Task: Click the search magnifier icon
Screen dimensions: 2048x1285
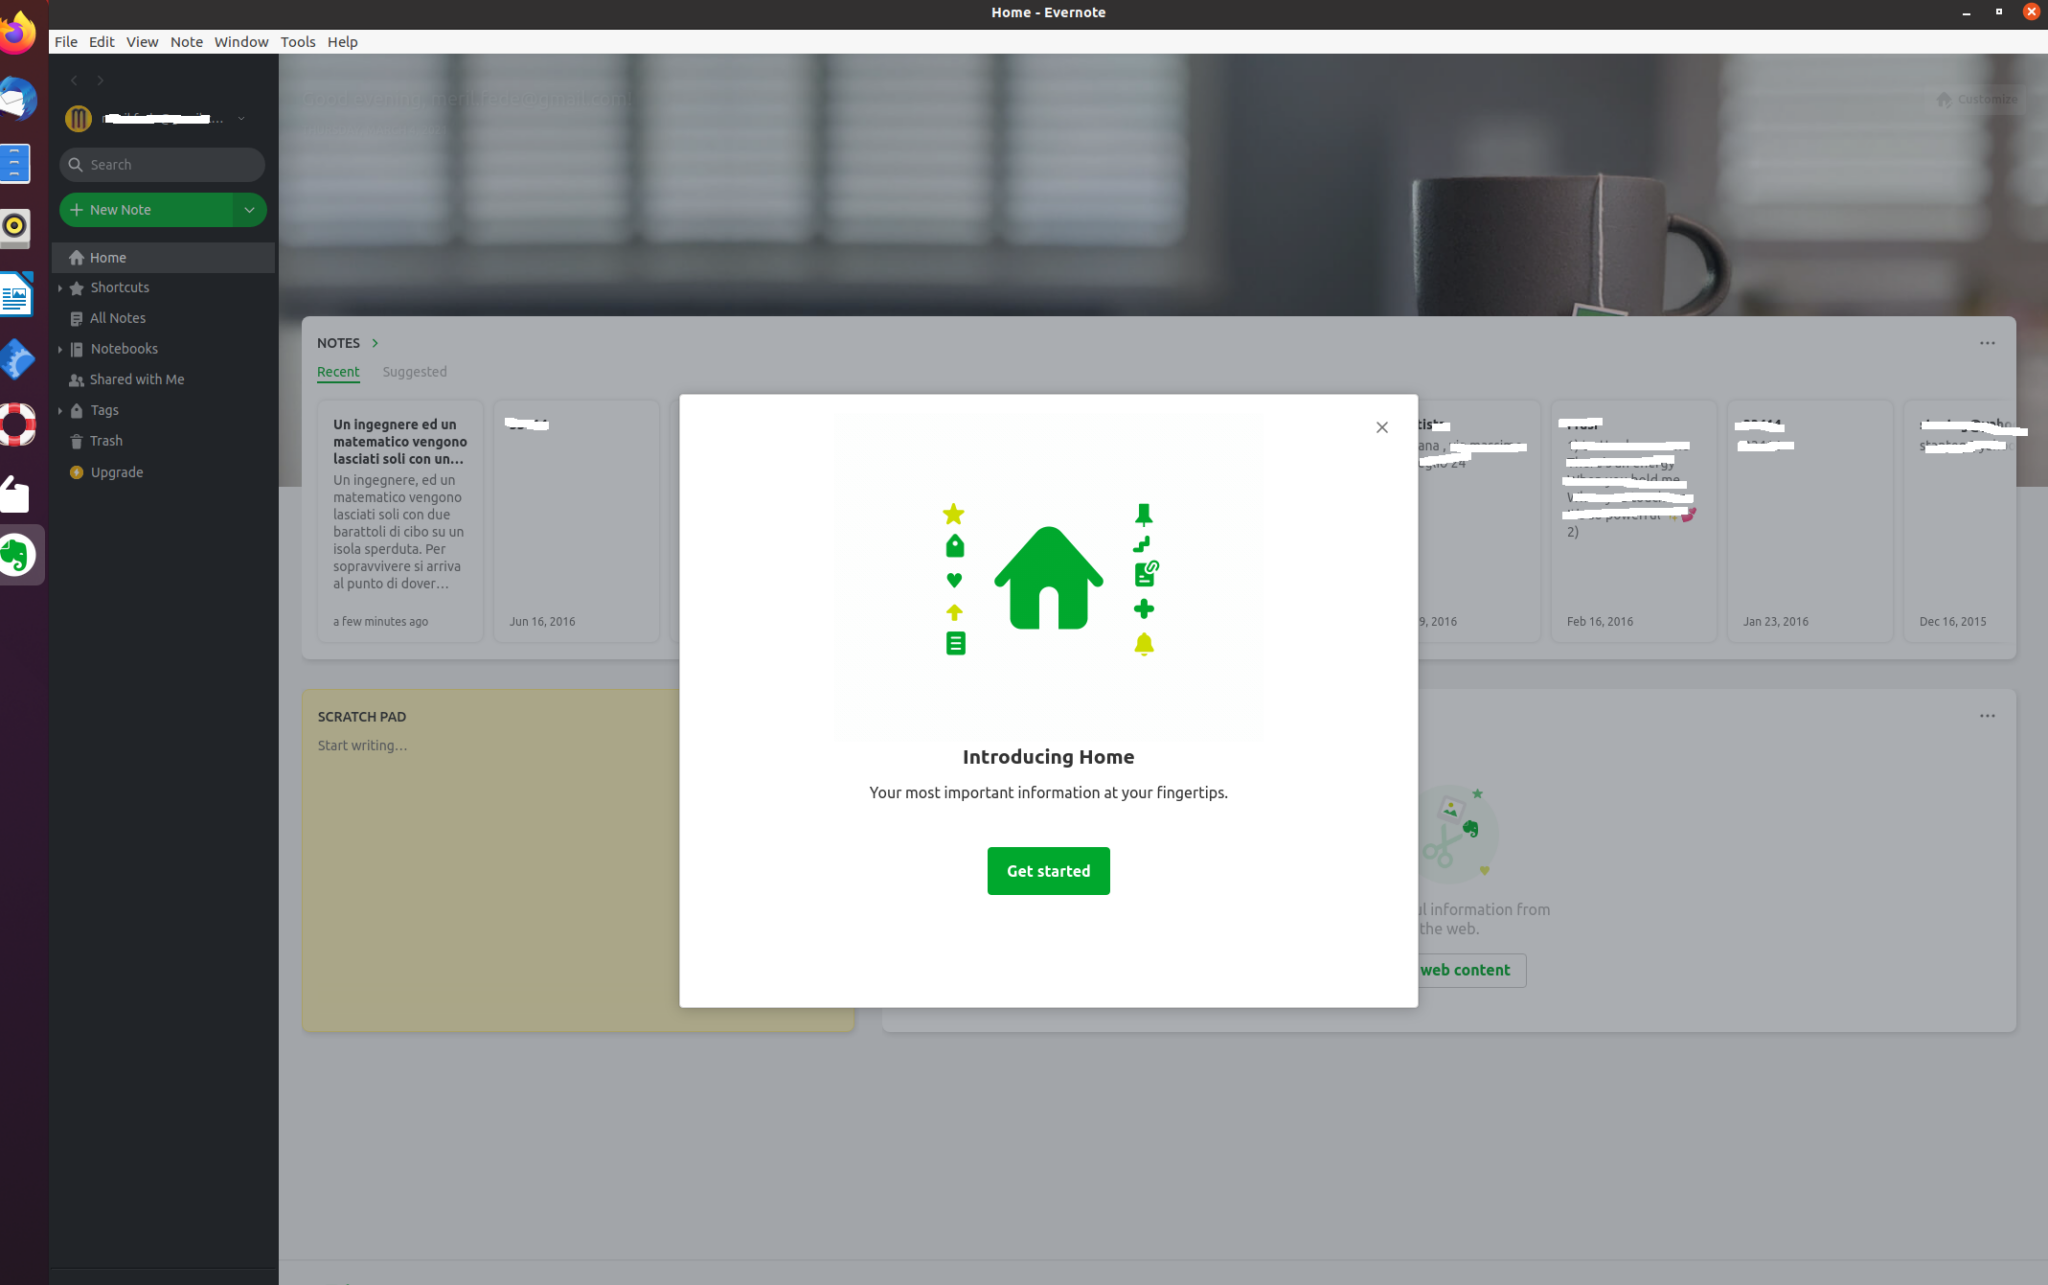Action: (x=75, y=165)
